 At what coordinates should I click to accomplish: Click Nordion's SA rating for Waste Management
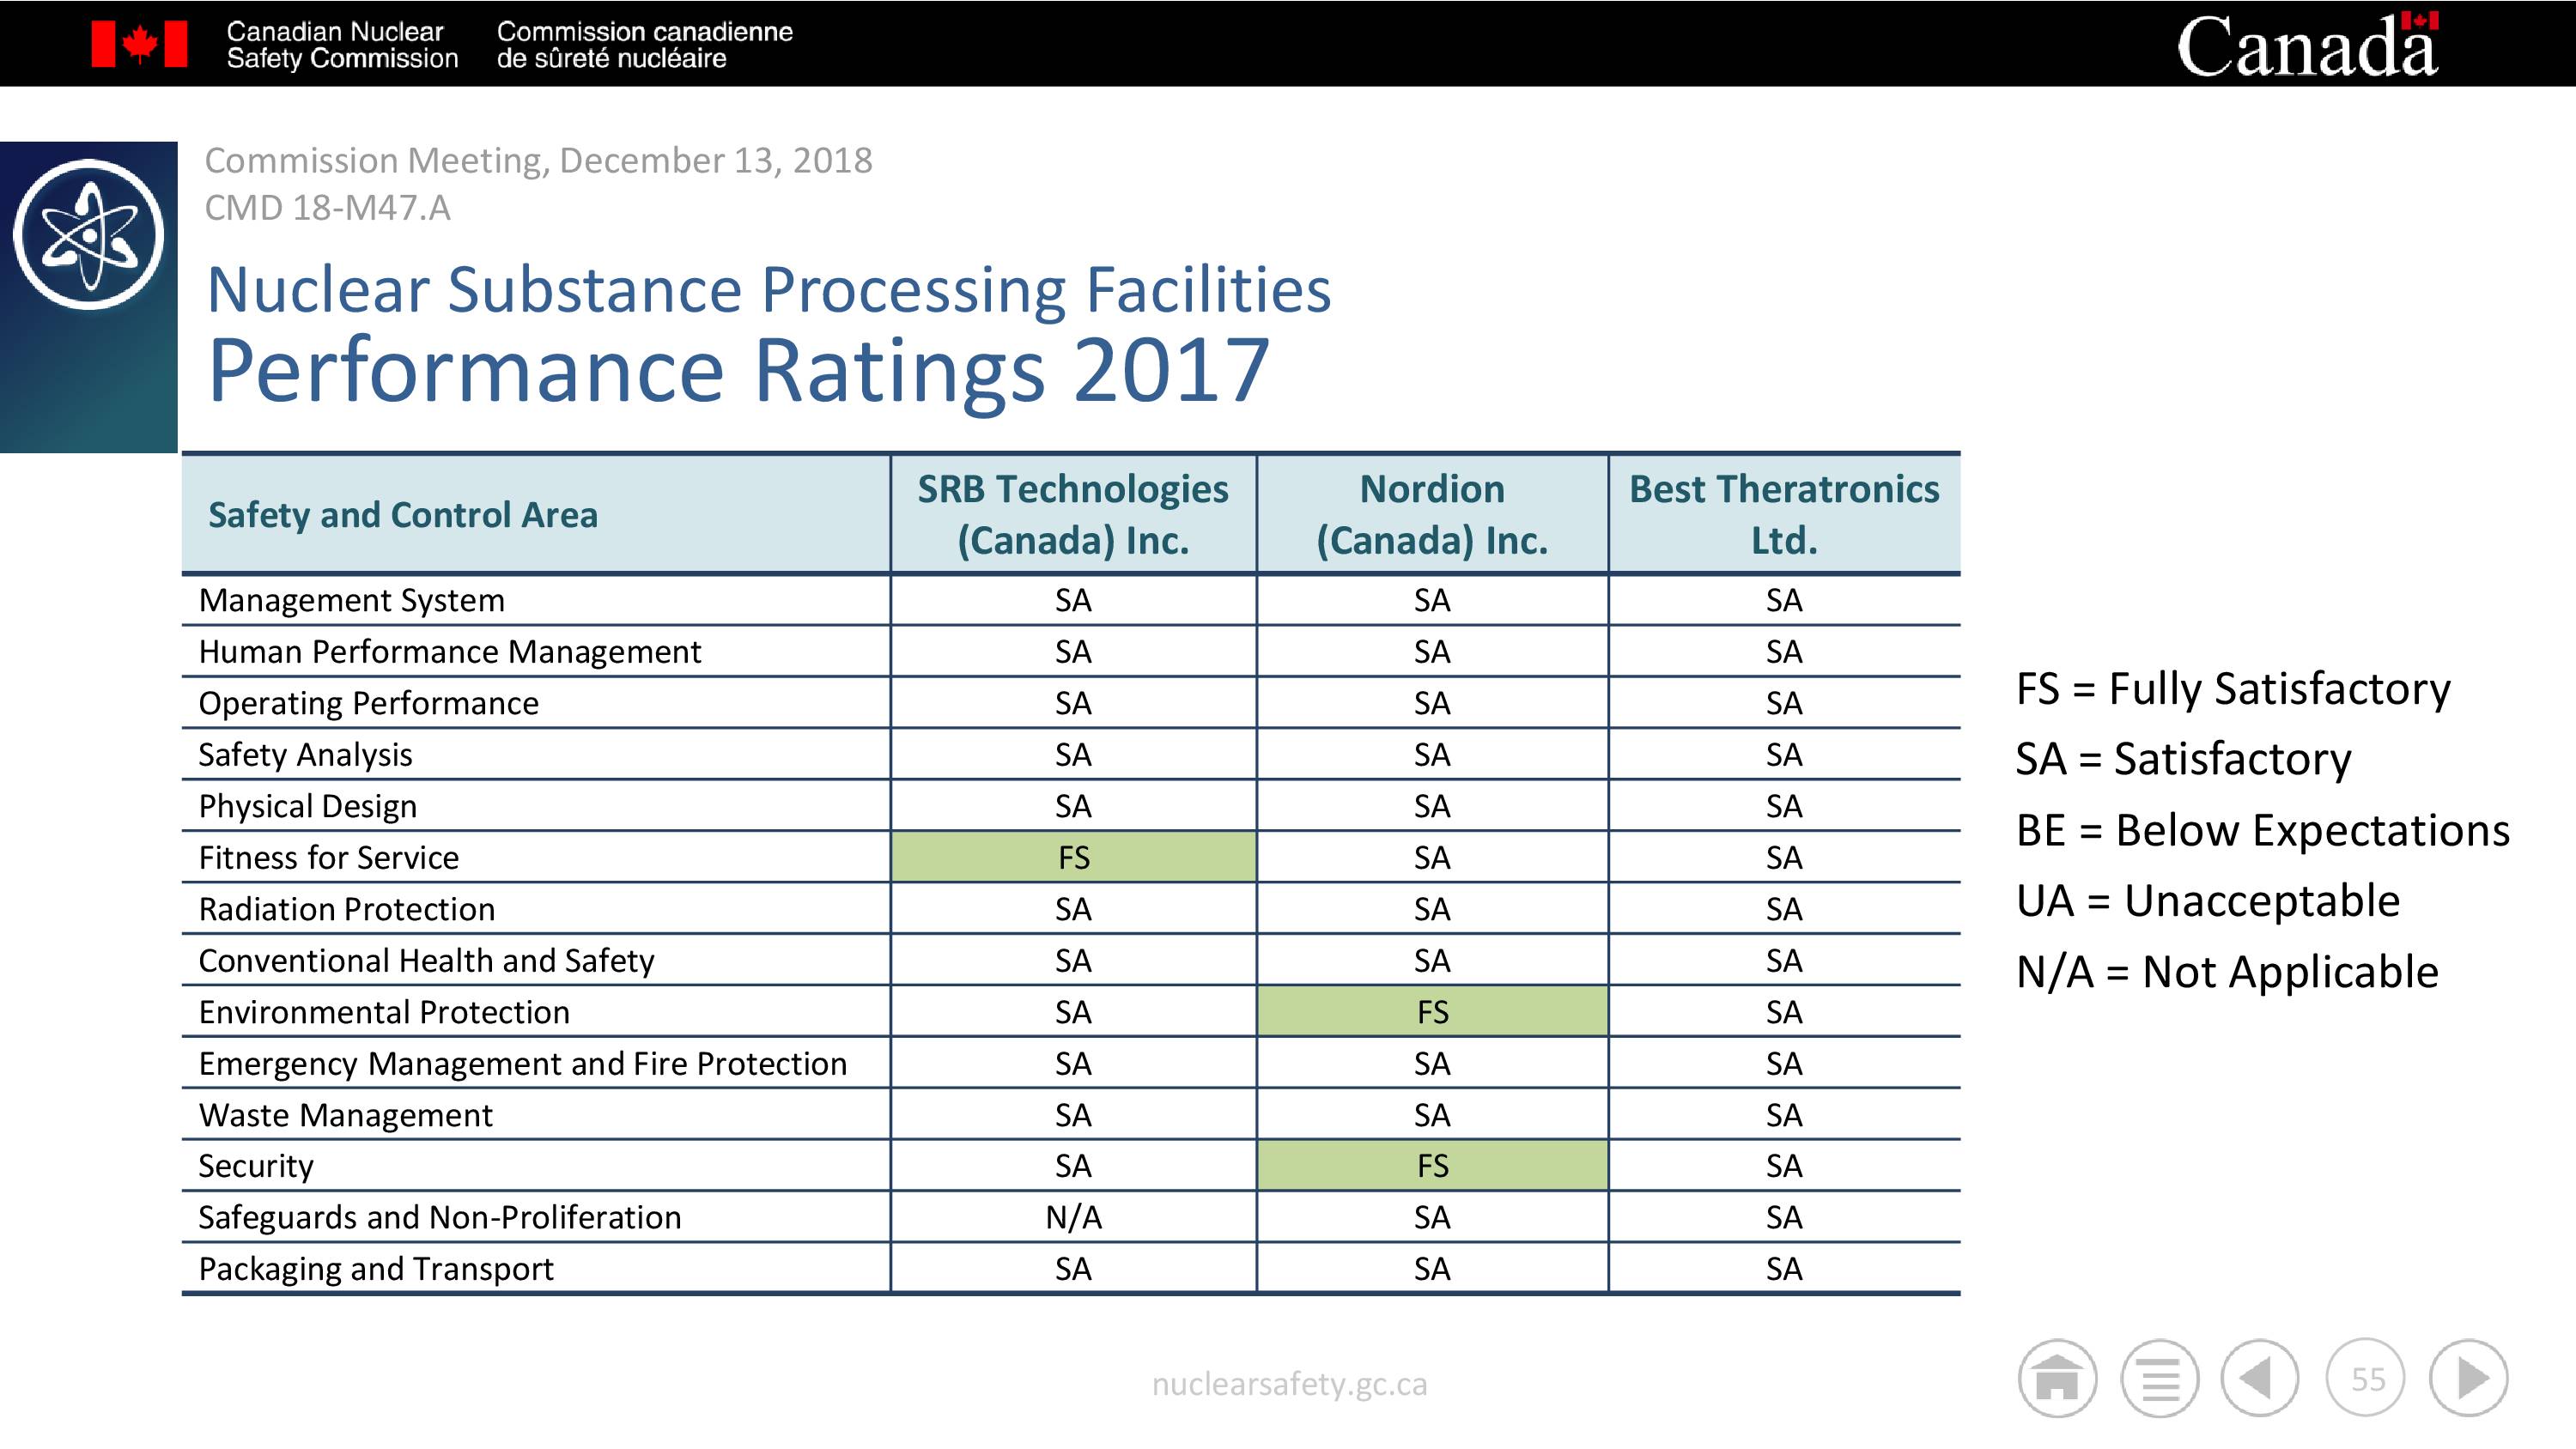click(x=1432, y=1115)
